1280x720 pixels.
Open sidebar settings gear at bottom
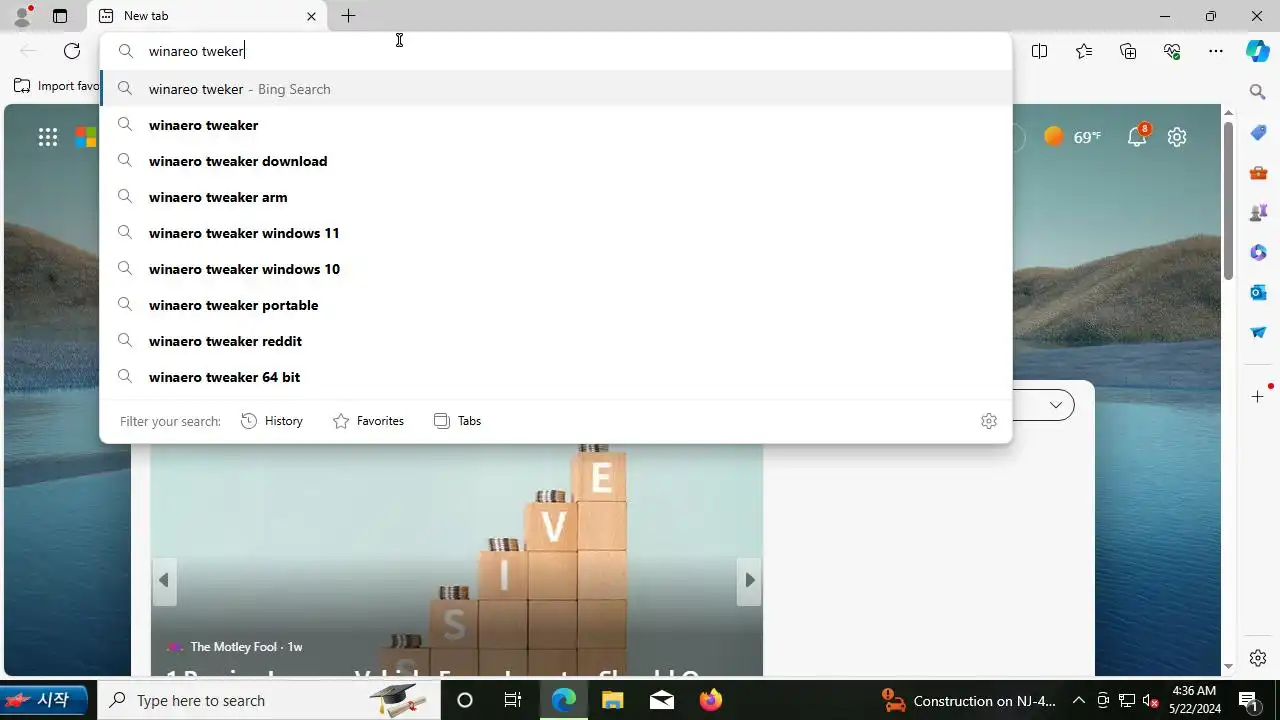pyautogui.click(x=1258, y=658)
